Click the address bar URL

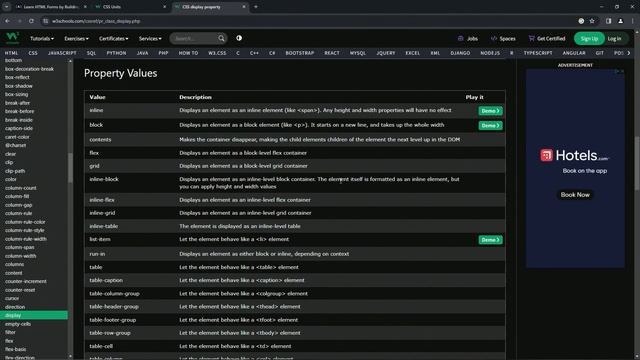click(x=96, y=21)
